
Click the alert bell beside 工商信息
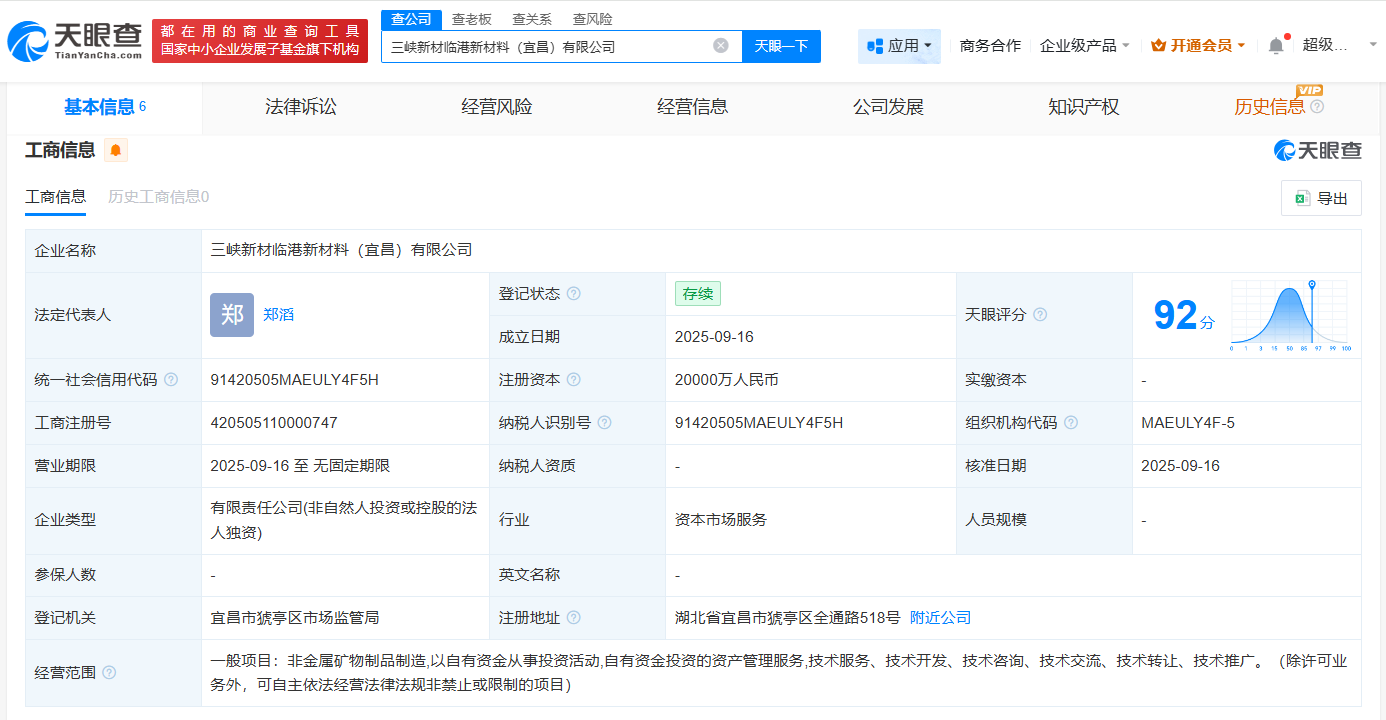point(115,149)
